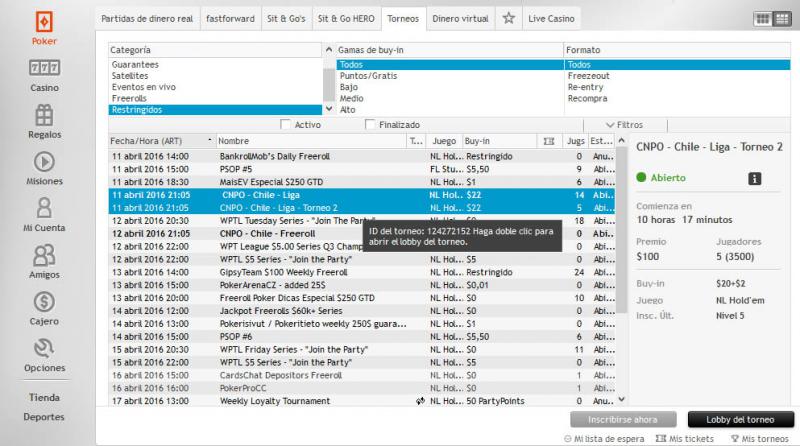Screen dimensions: 800x446
Task: Open the Tienda link
Action: (44, 397)
